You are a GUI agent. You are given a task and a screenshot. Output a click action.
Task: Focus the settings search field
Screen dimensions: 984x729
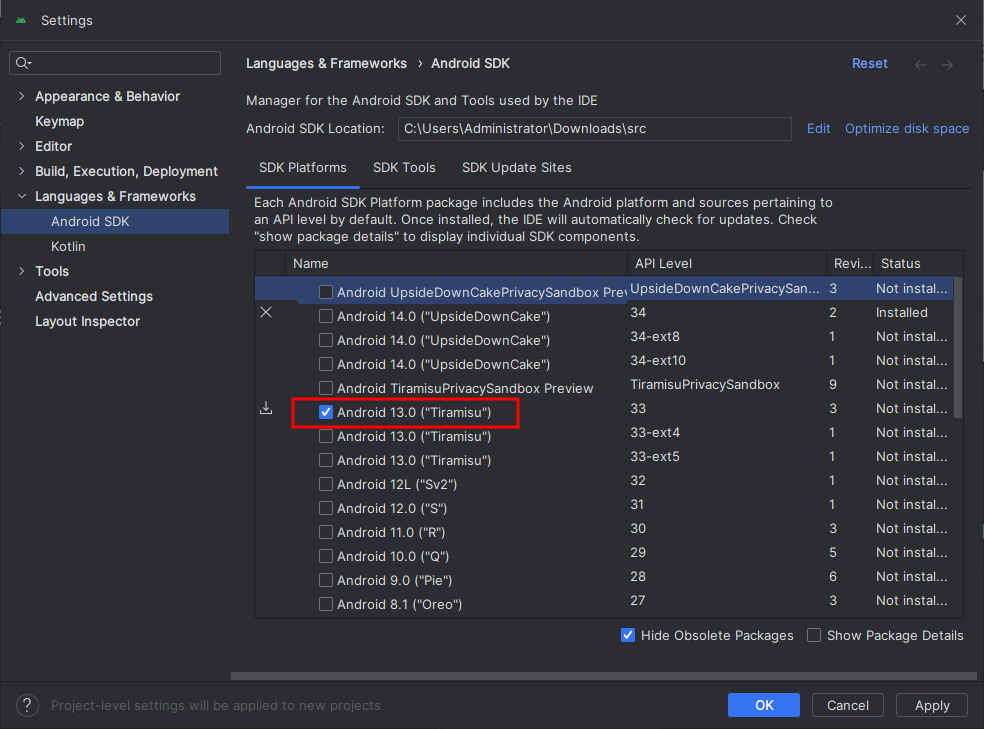tap(115, 63)
